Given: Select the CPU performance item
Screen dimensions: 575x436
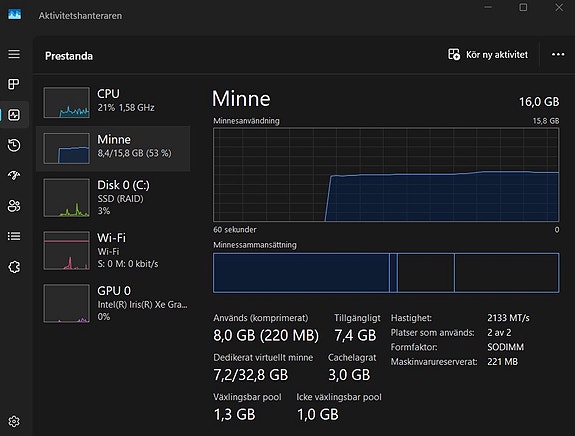Looking at the screenshot, I should (113, 103).
